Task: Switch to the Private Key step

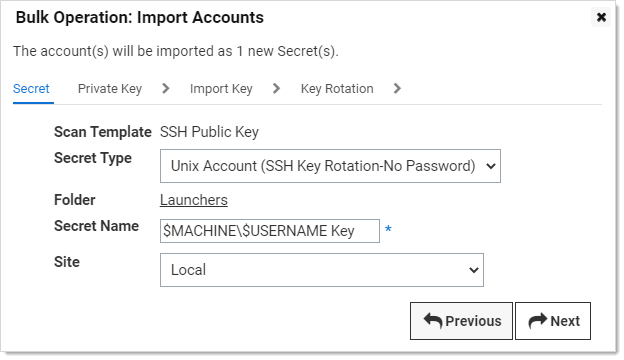Action: [x=110, y=89]
